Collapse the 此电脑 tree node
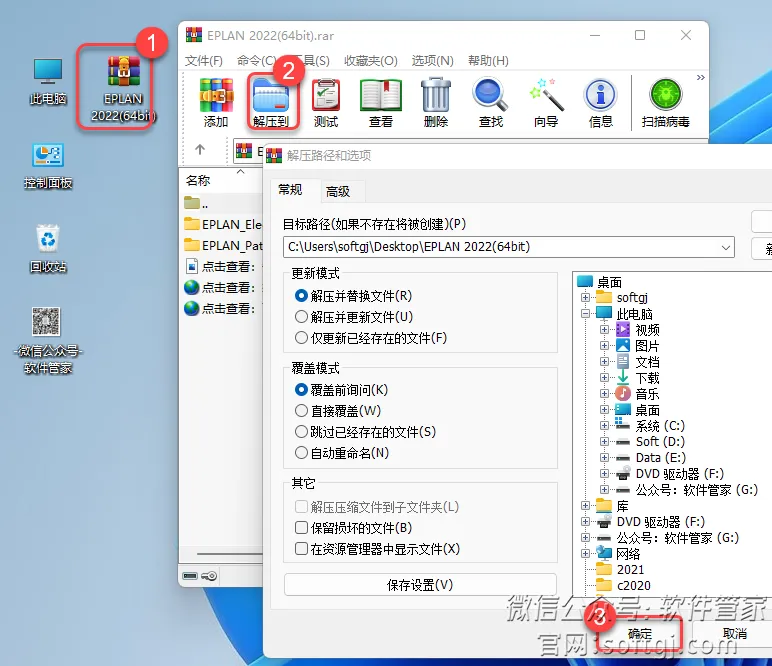772x666 pixels. tap(585, 313)
